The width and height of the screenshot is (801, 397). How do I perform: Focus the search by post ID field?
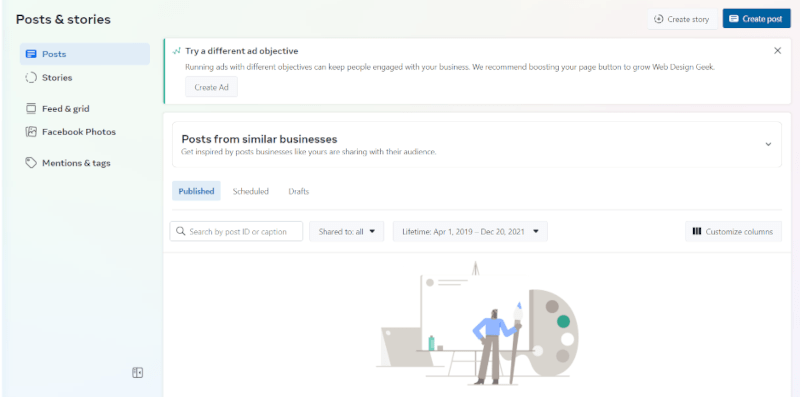tap(236, 231)
